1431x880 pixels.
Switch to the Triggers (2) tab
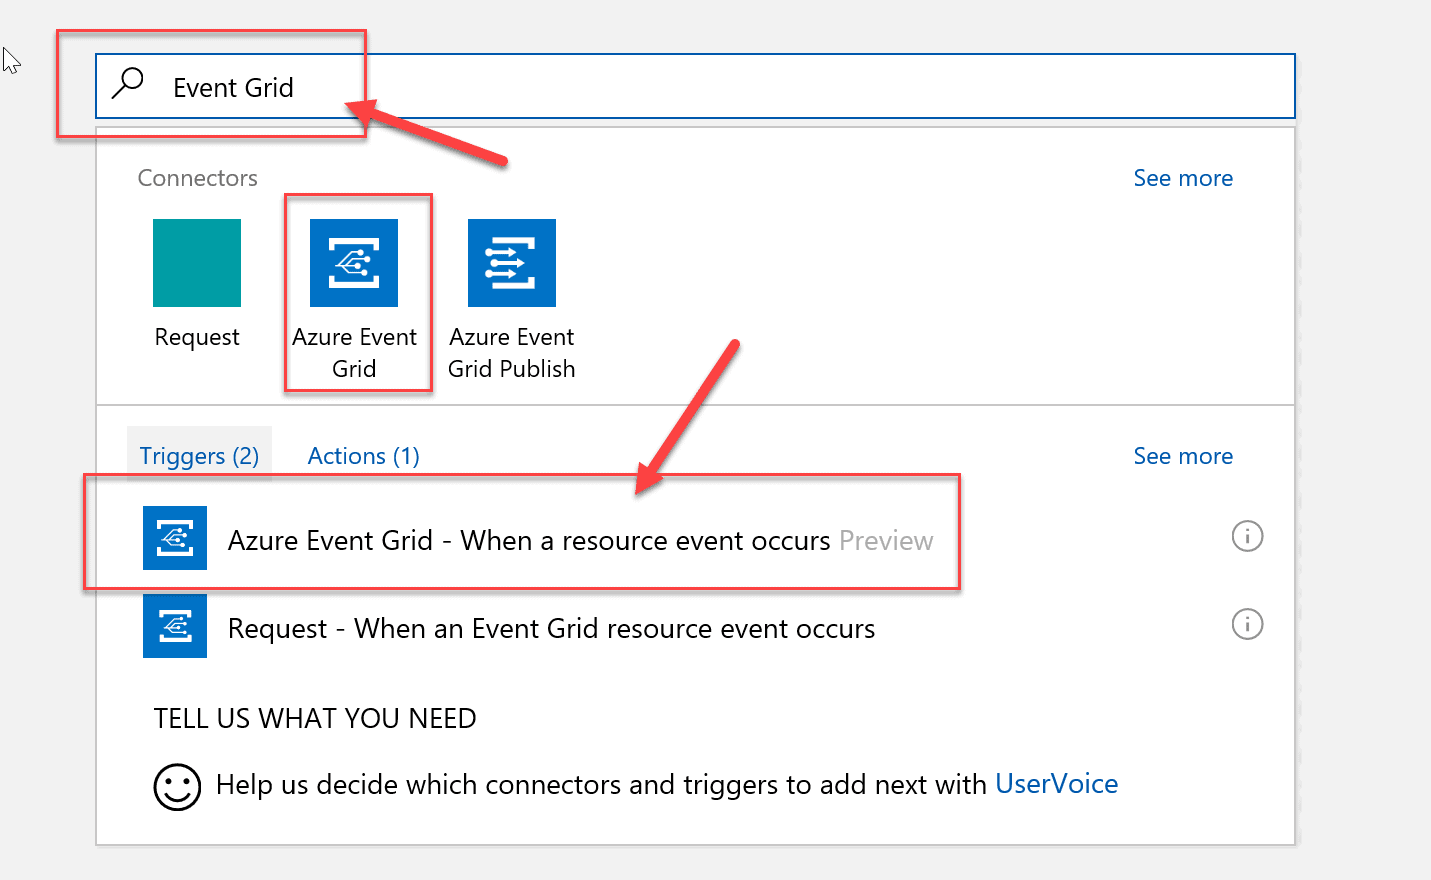199,456
